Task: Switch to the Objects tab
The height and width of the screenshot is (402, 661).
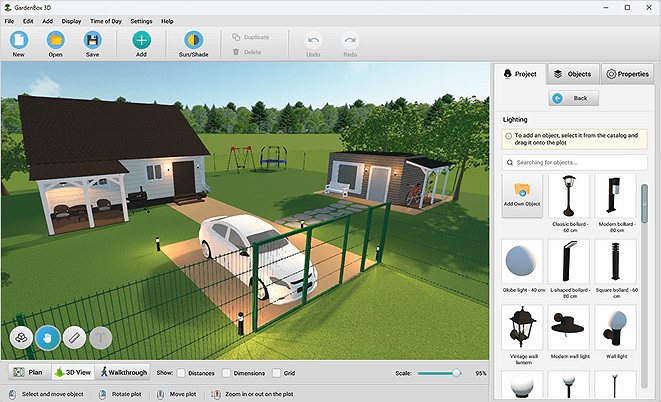Action: (573, 74)
